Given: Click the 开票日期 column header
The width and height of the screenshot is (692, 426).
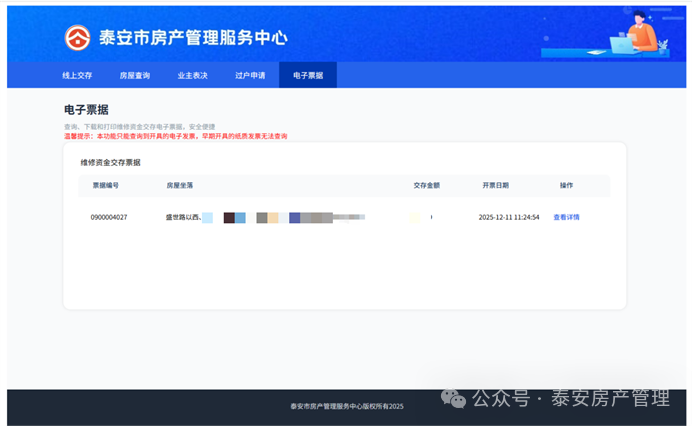Looking at the screenshot, I should pos(495,185).
